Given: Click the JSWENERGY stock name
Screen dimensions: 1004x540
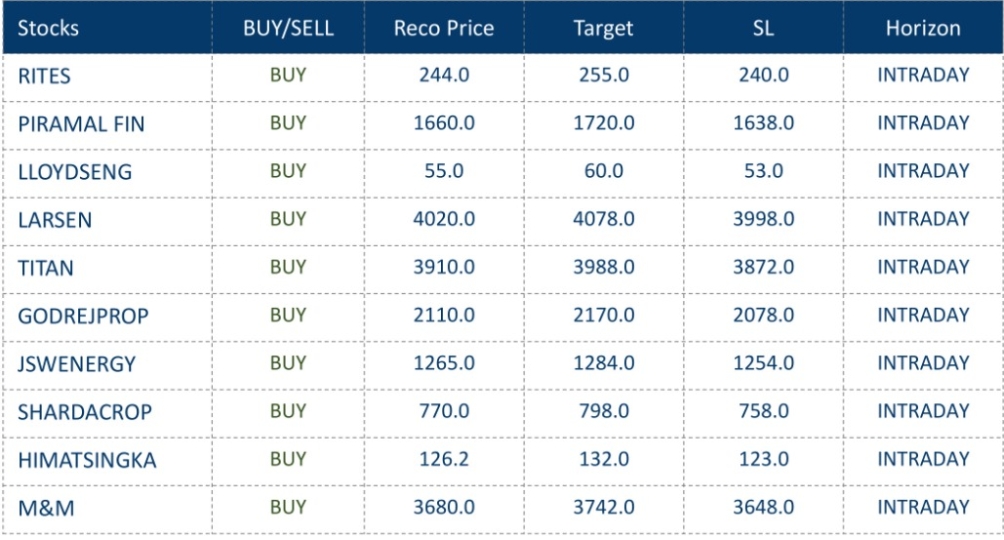Looking at the screenshot, I should tap(77, 364).
